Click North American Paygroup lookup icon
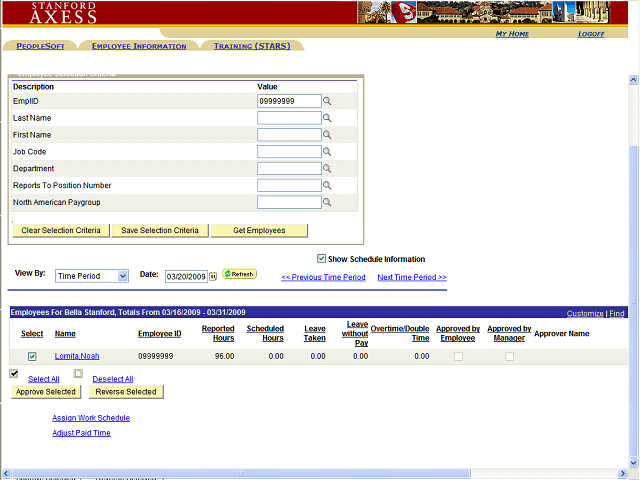The image size is (640, 480). click(327, 203)
